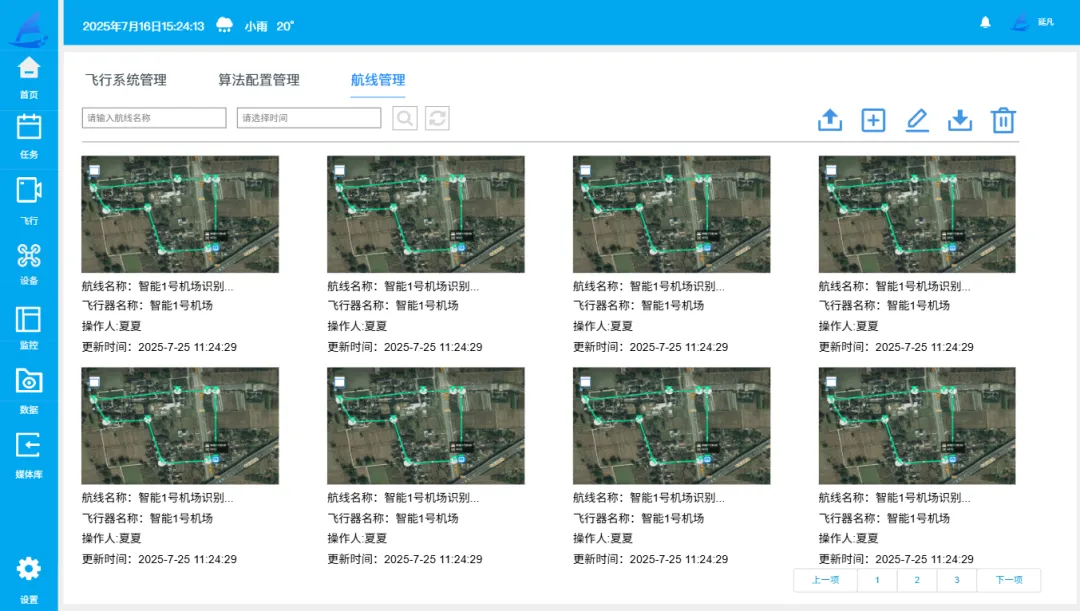
Task: Open 设备 drone icon in sidebar
Action: [x=29, y=265]
